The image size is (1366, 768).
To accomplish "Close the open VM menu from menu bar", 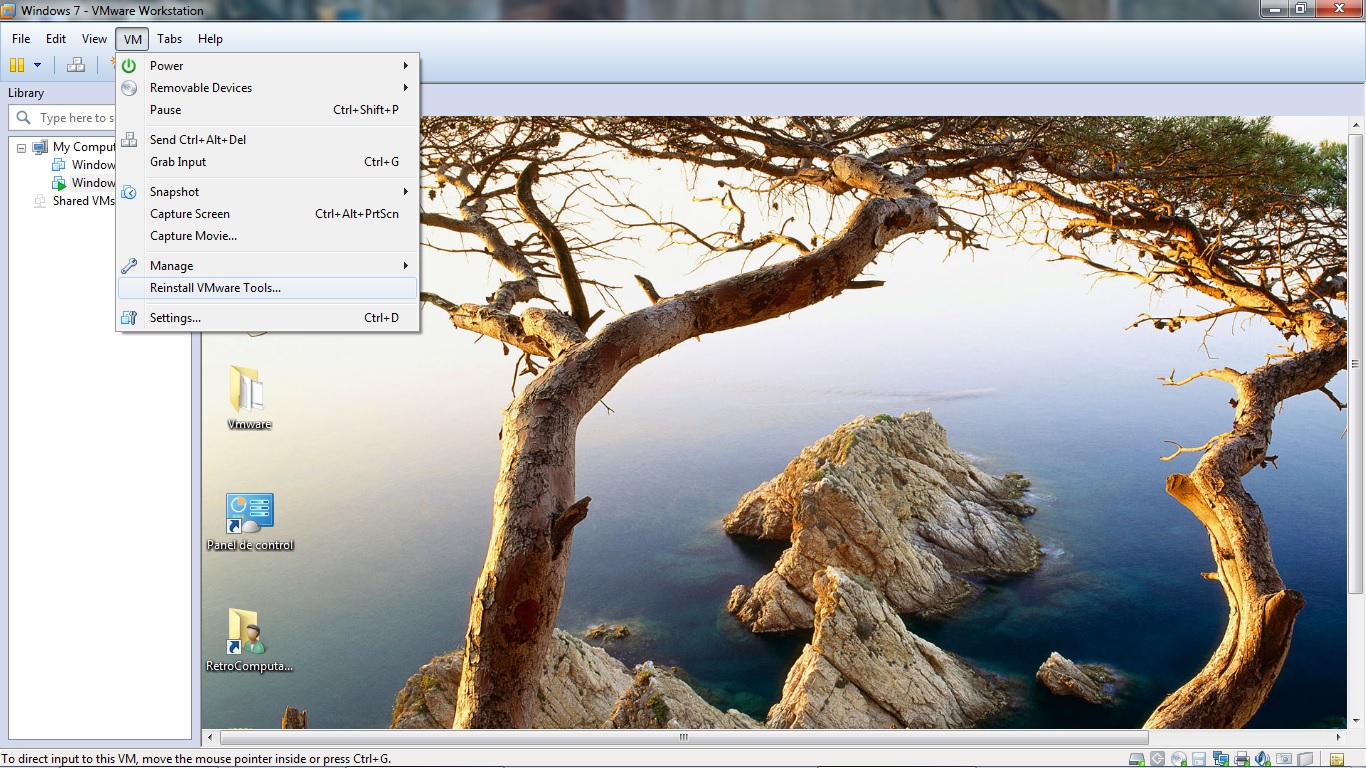I will (x=133, y=39).
